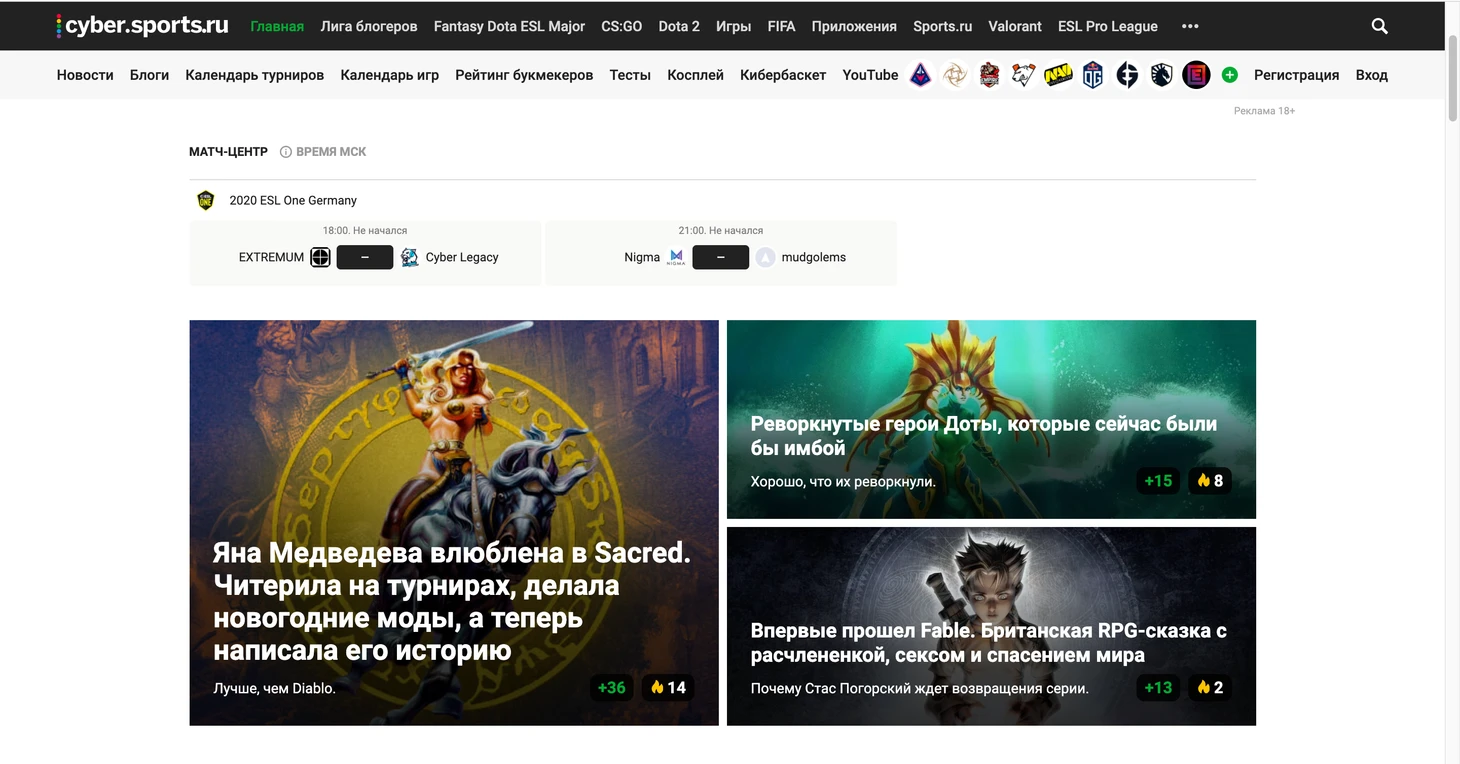Open EXTREMUM vs Cyber Legacy match score
The height and width of the screenshot is (764, 1460).
pos(364,257)
